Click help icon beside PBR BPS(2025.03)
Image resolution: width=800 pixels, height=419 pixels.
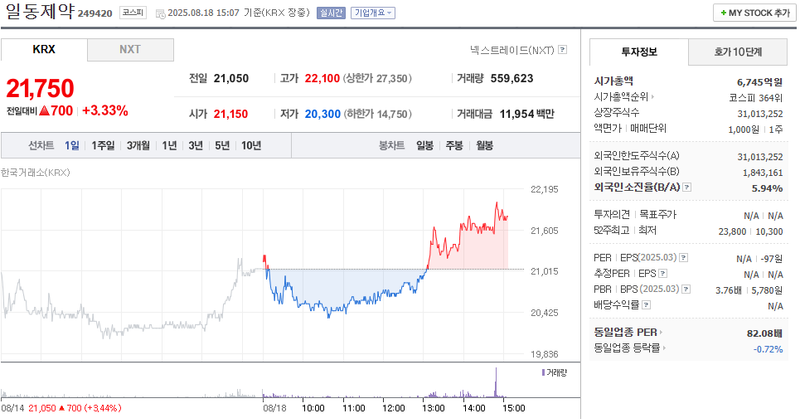pyautogui.click(x=686, y=289)
